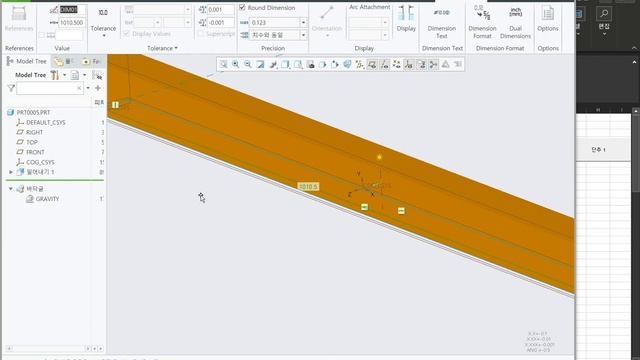Select PRT0005.PRT in Model Tree
640x360 pixels.
[x=33, y=112]
